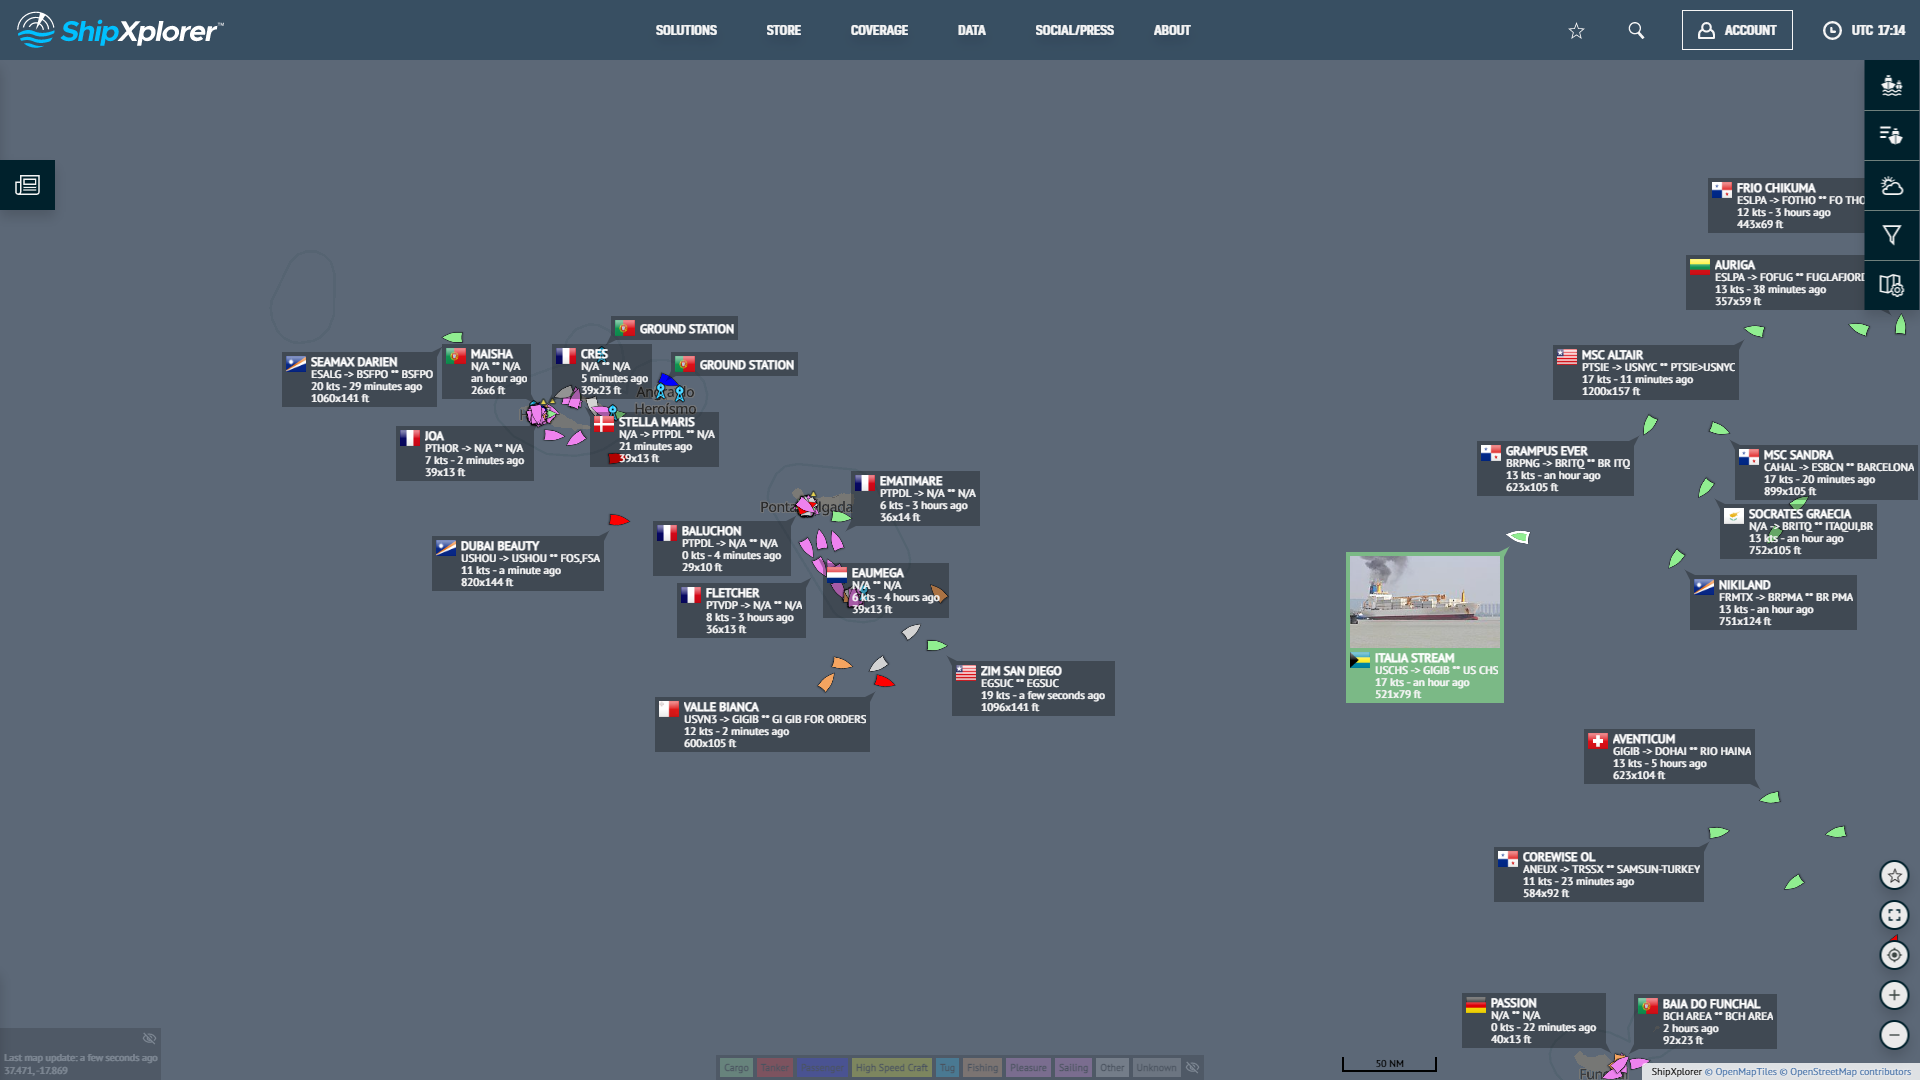Click the UTC 17:14 clock display
Viewport: 1920px width, 1080px height.
[1864, 30]
